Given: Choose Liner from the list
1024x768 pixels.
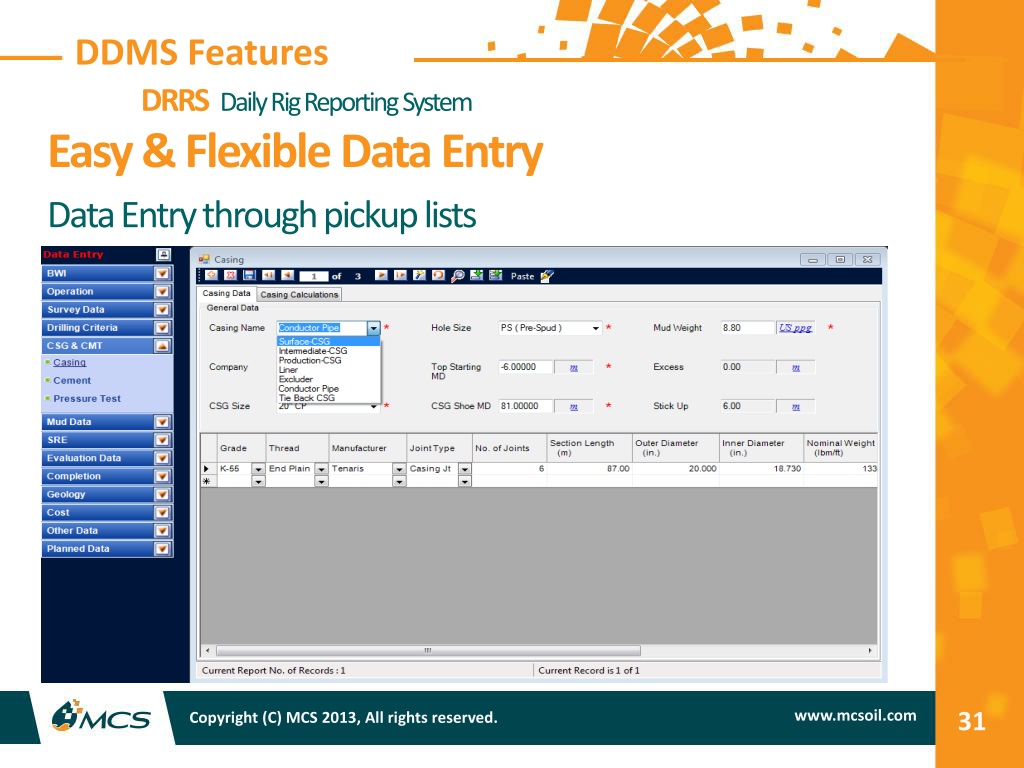Looking at the screenshot, I should (x=328, y=370).
